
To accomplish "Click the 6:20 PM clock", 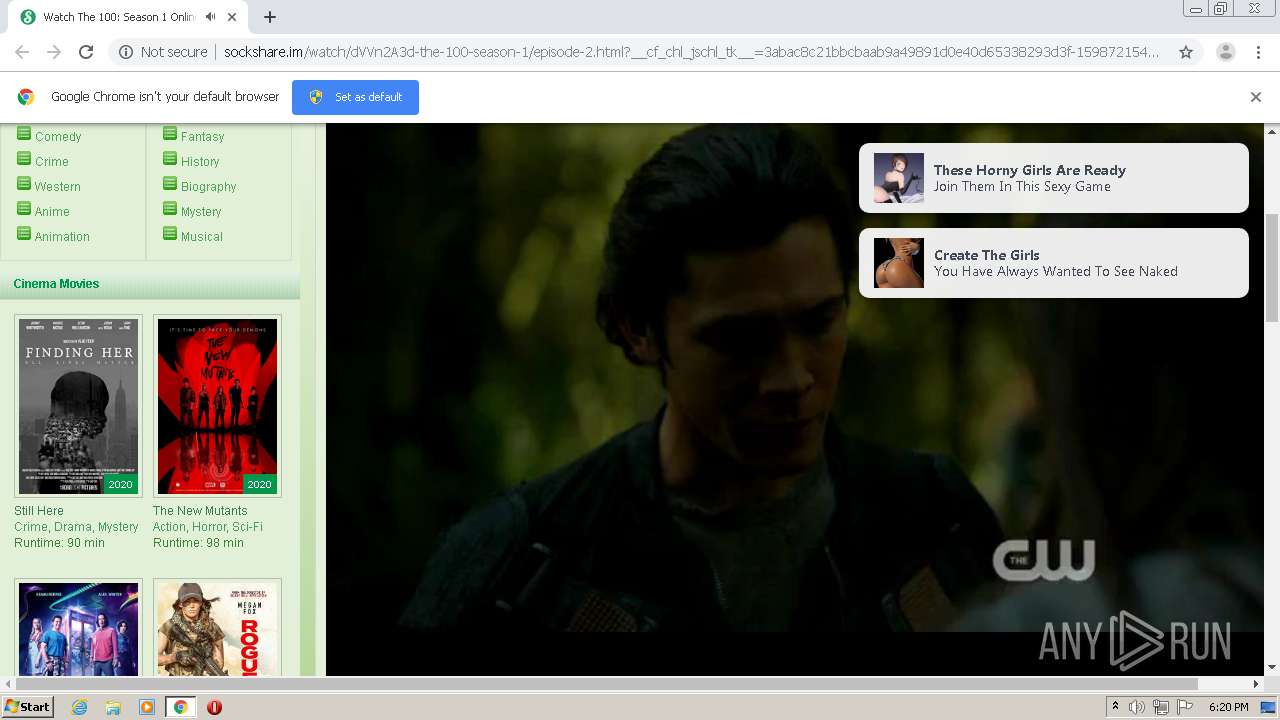I will [1228, 707].
